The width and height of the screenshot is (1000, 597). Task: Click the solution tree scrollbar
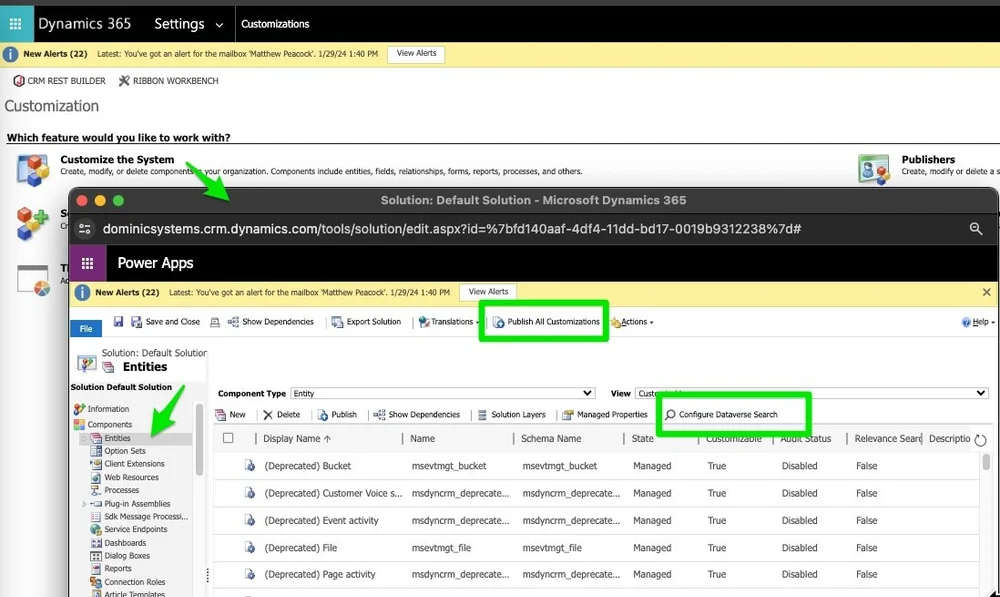pyautogui.click(x=199, y=439)
